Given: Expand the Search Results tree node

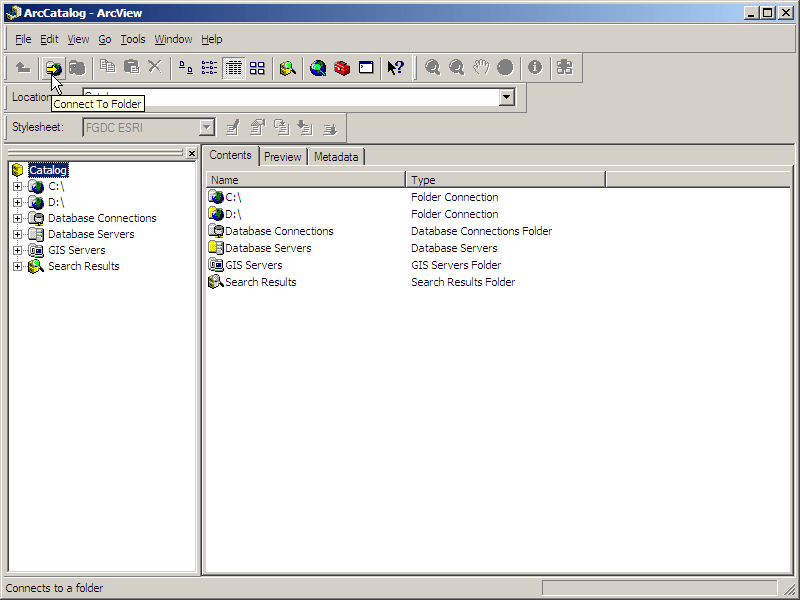Looking at the screenshot, I should pyautogui.click(x=17, y=266).
